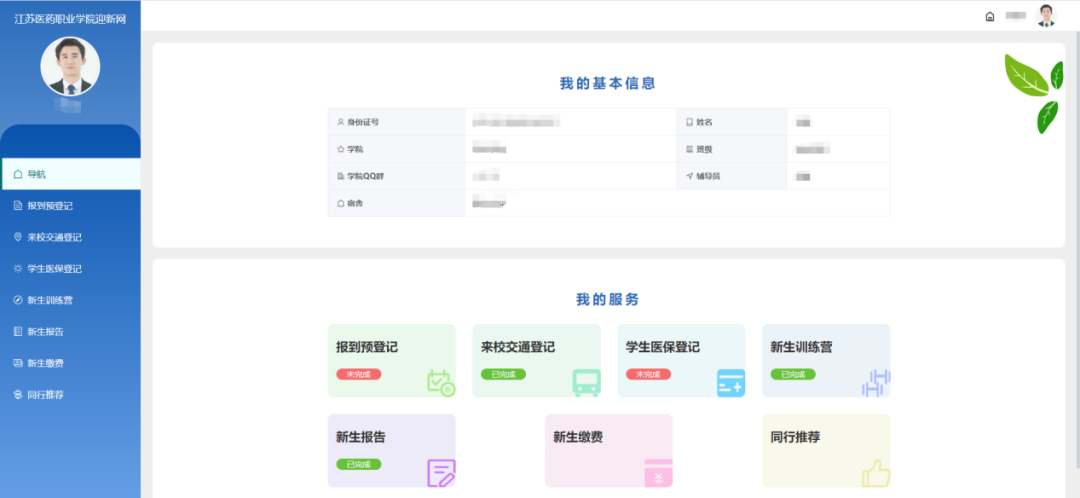Click the card icon on 学生医保登记 tile
Viewport: 1080px width, 498px height.
point(731,382)
